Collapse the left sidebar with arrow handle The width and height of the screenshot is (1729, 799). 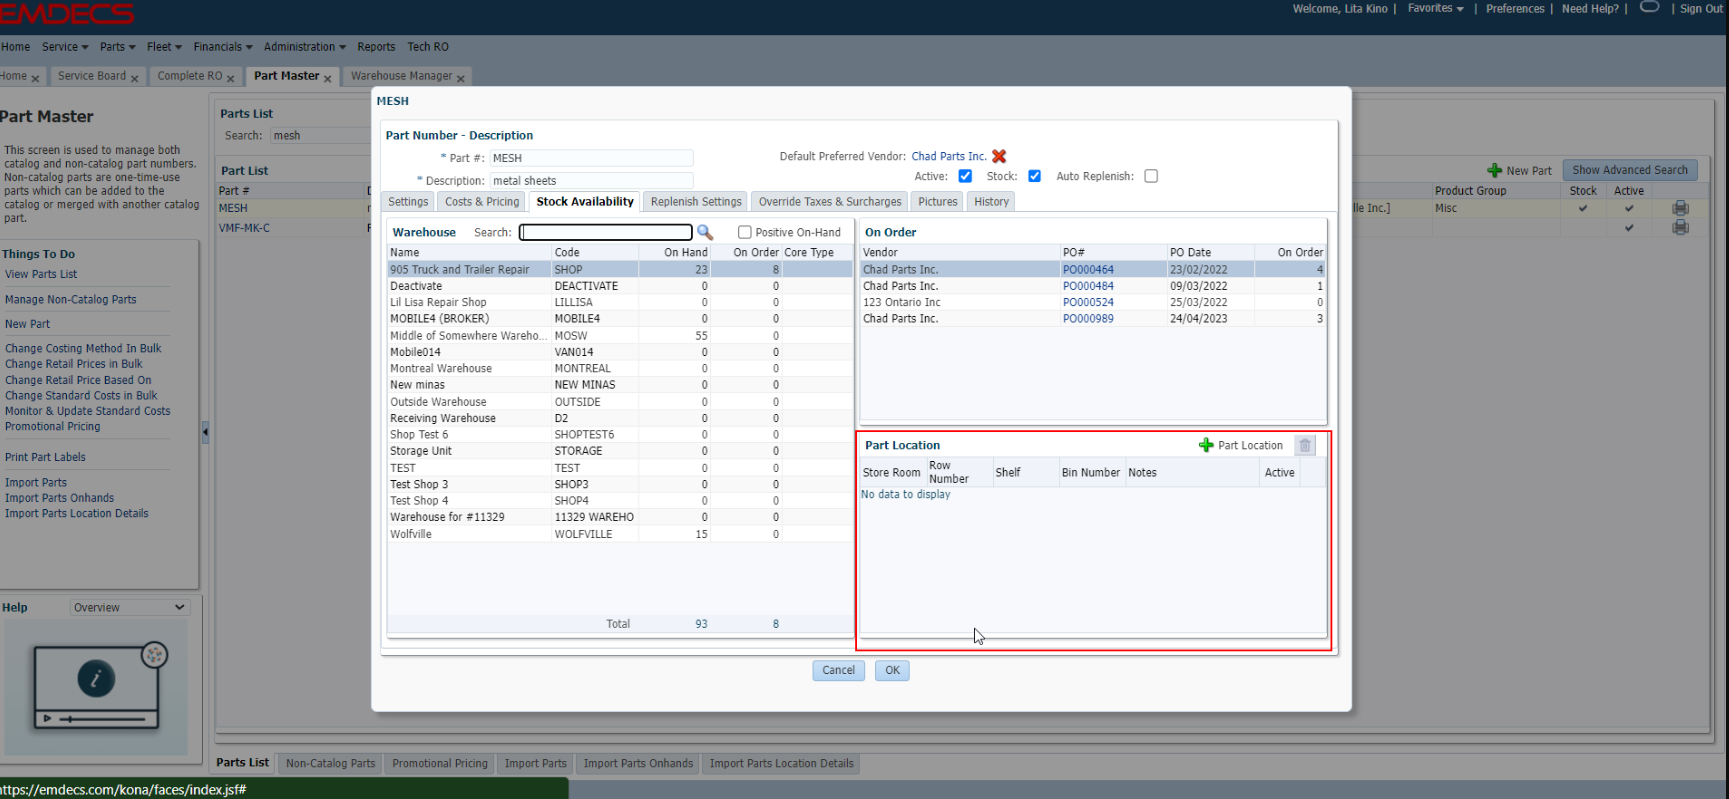(205, 432)
